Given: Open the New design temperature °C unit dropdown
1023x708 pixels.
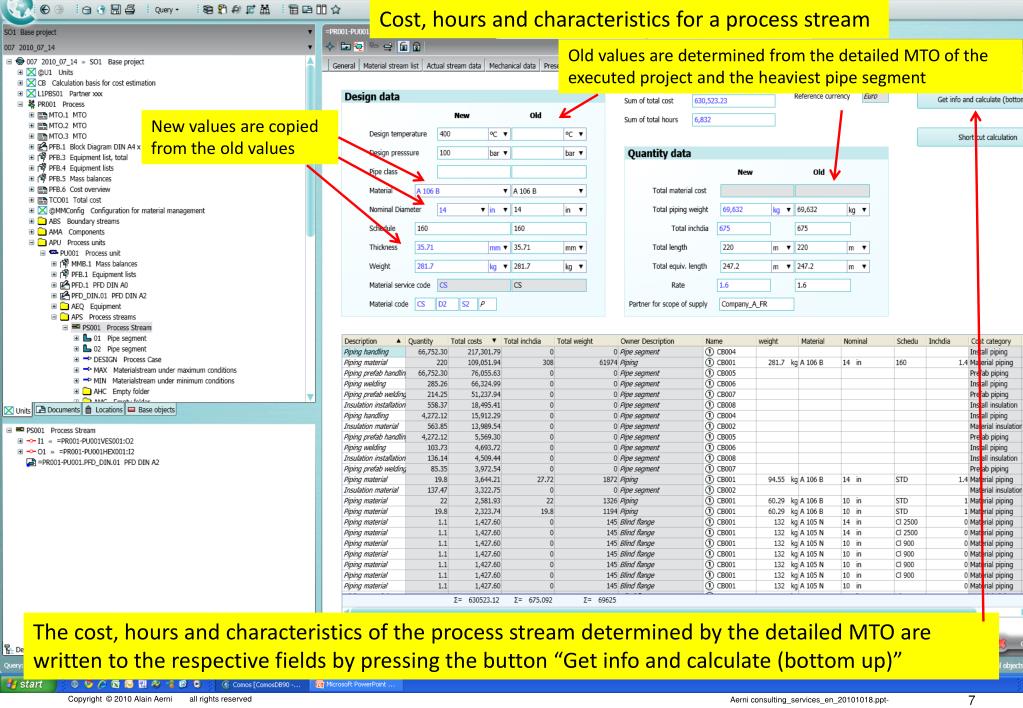Looking at the screenshot, I should pos(505,134).
